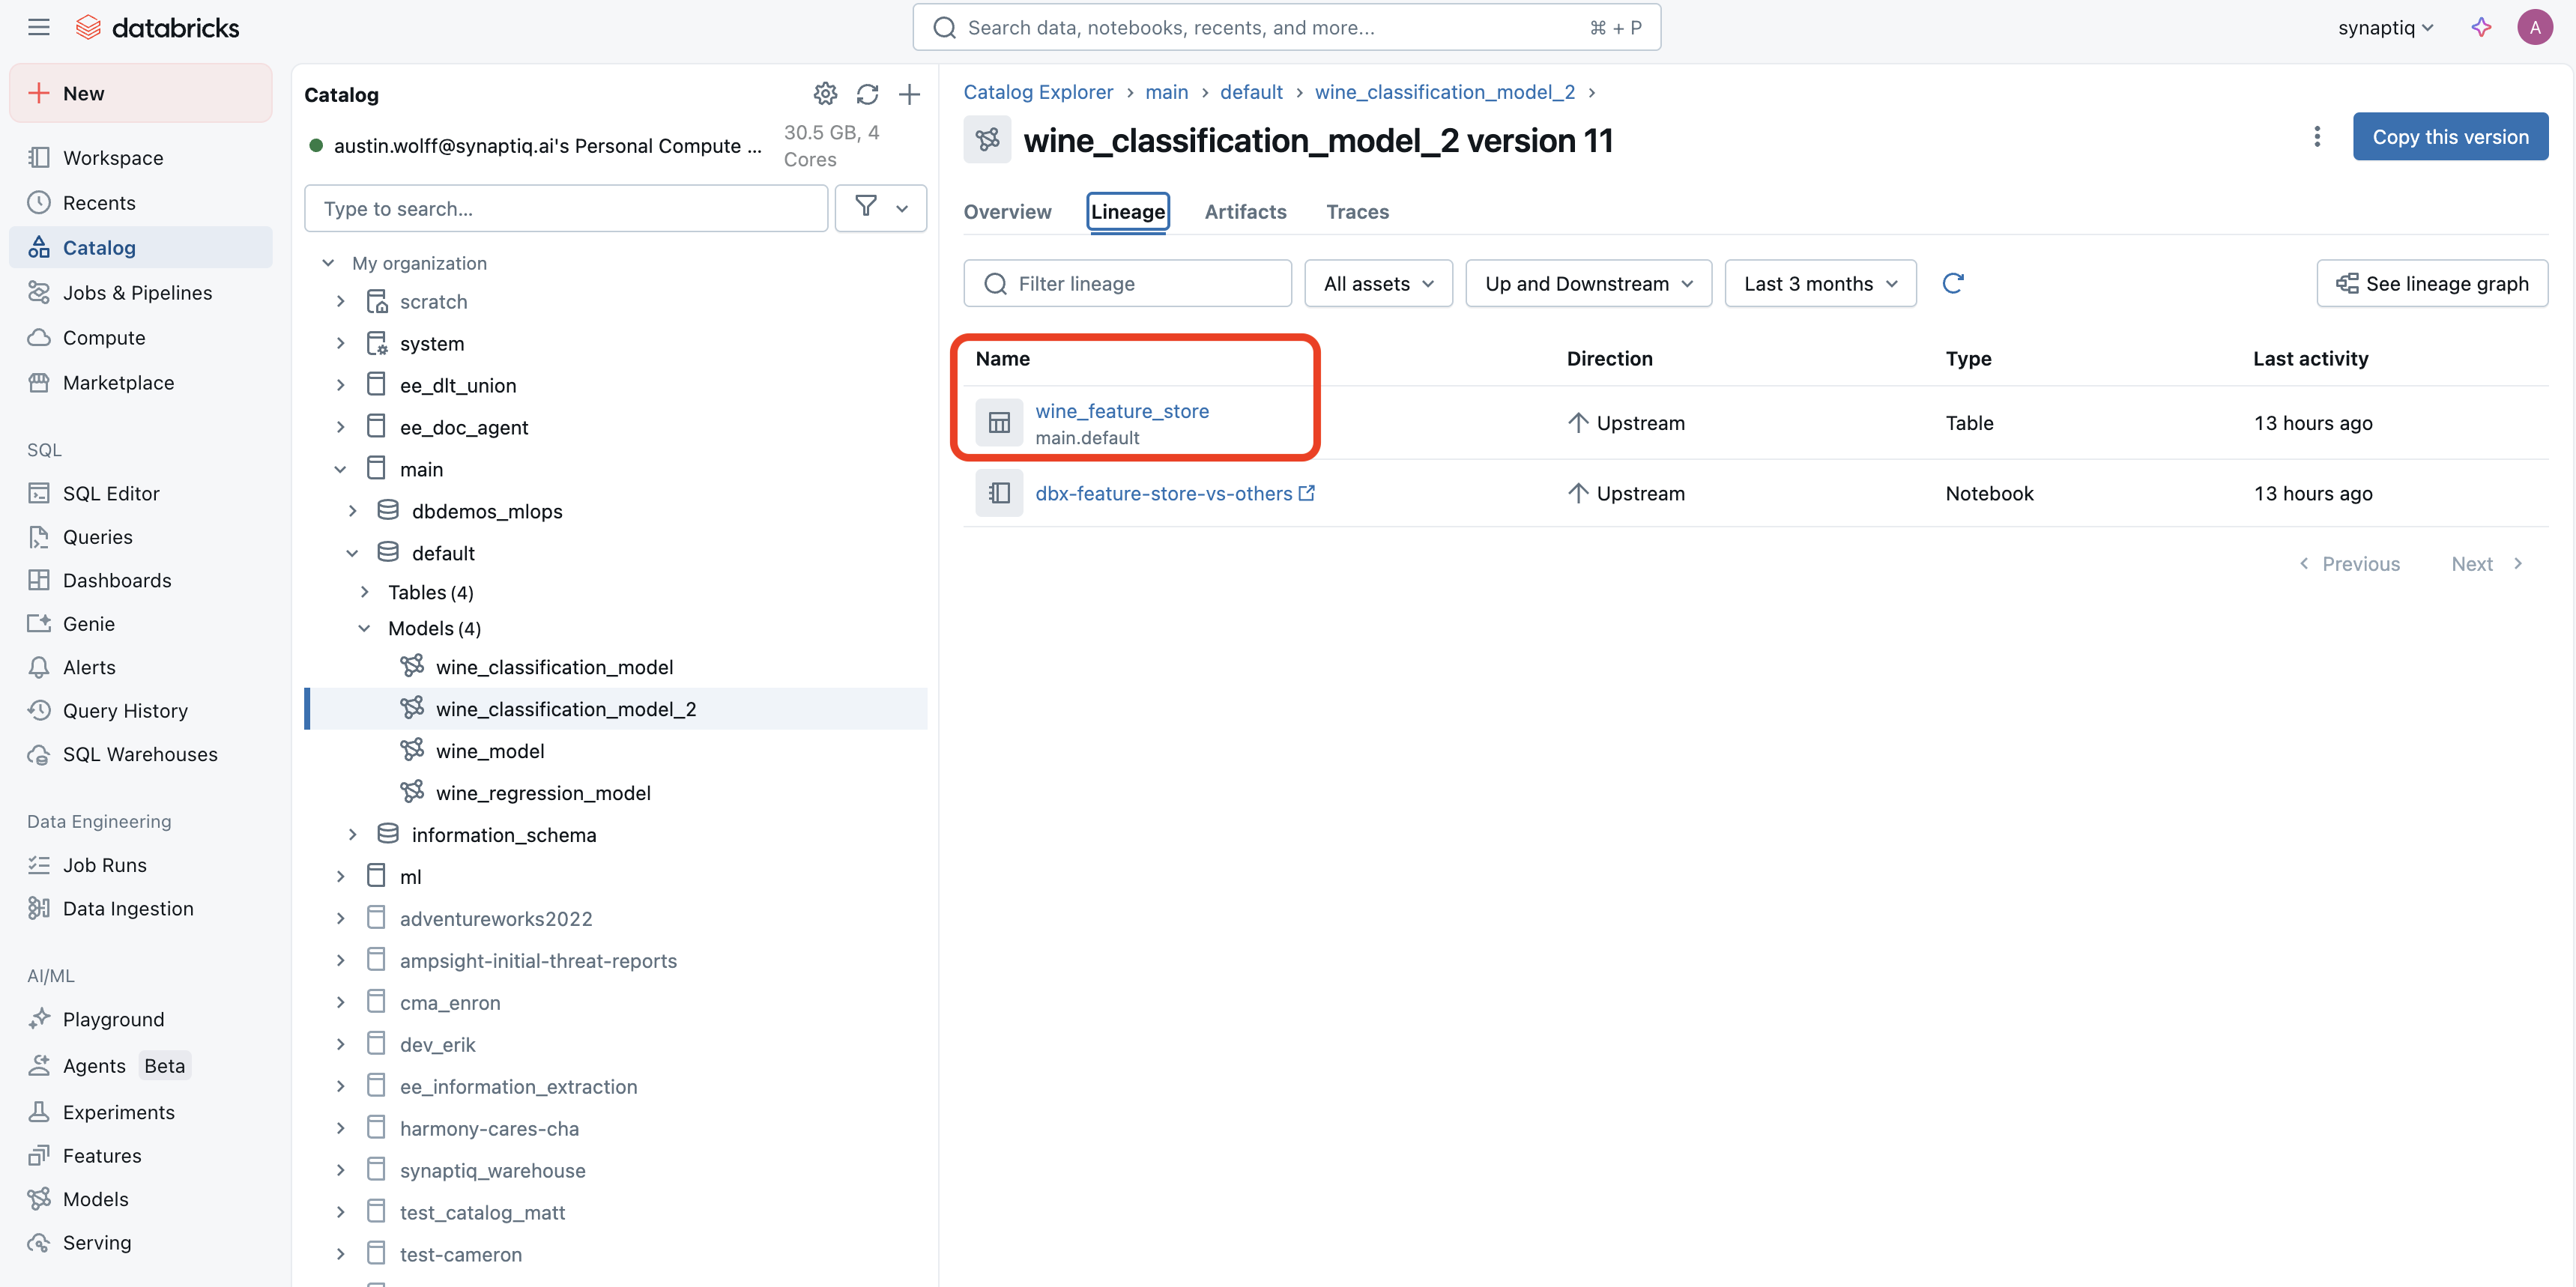
Task: Click the plus icon to add catalog
Action: click(909, 94)
